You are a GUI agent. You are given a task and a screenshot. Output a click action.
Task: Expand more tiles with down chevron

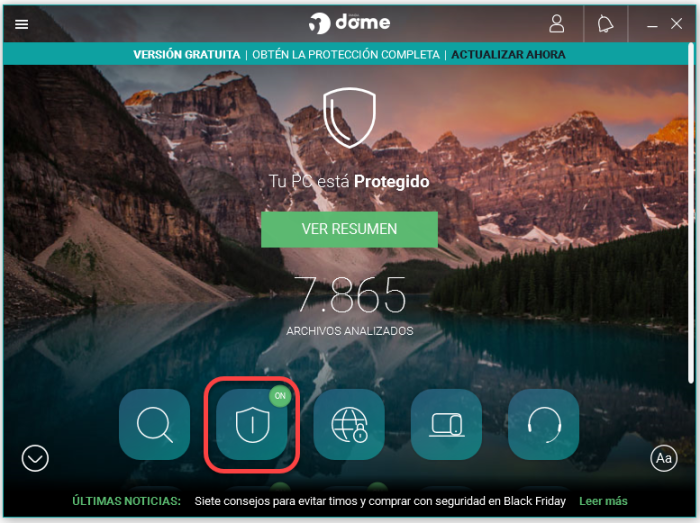[x=35, y=458]
